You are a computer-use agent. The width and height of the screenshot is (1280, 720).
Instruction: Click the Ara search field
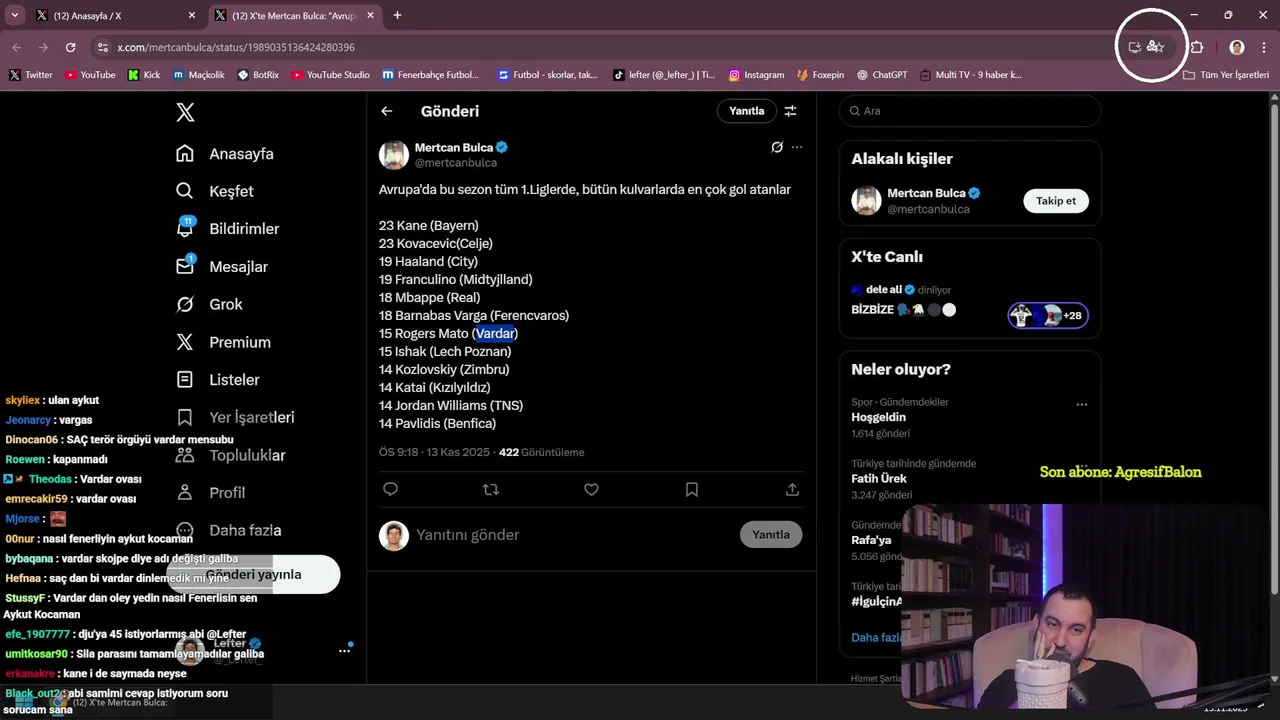[x=970, y=111]
